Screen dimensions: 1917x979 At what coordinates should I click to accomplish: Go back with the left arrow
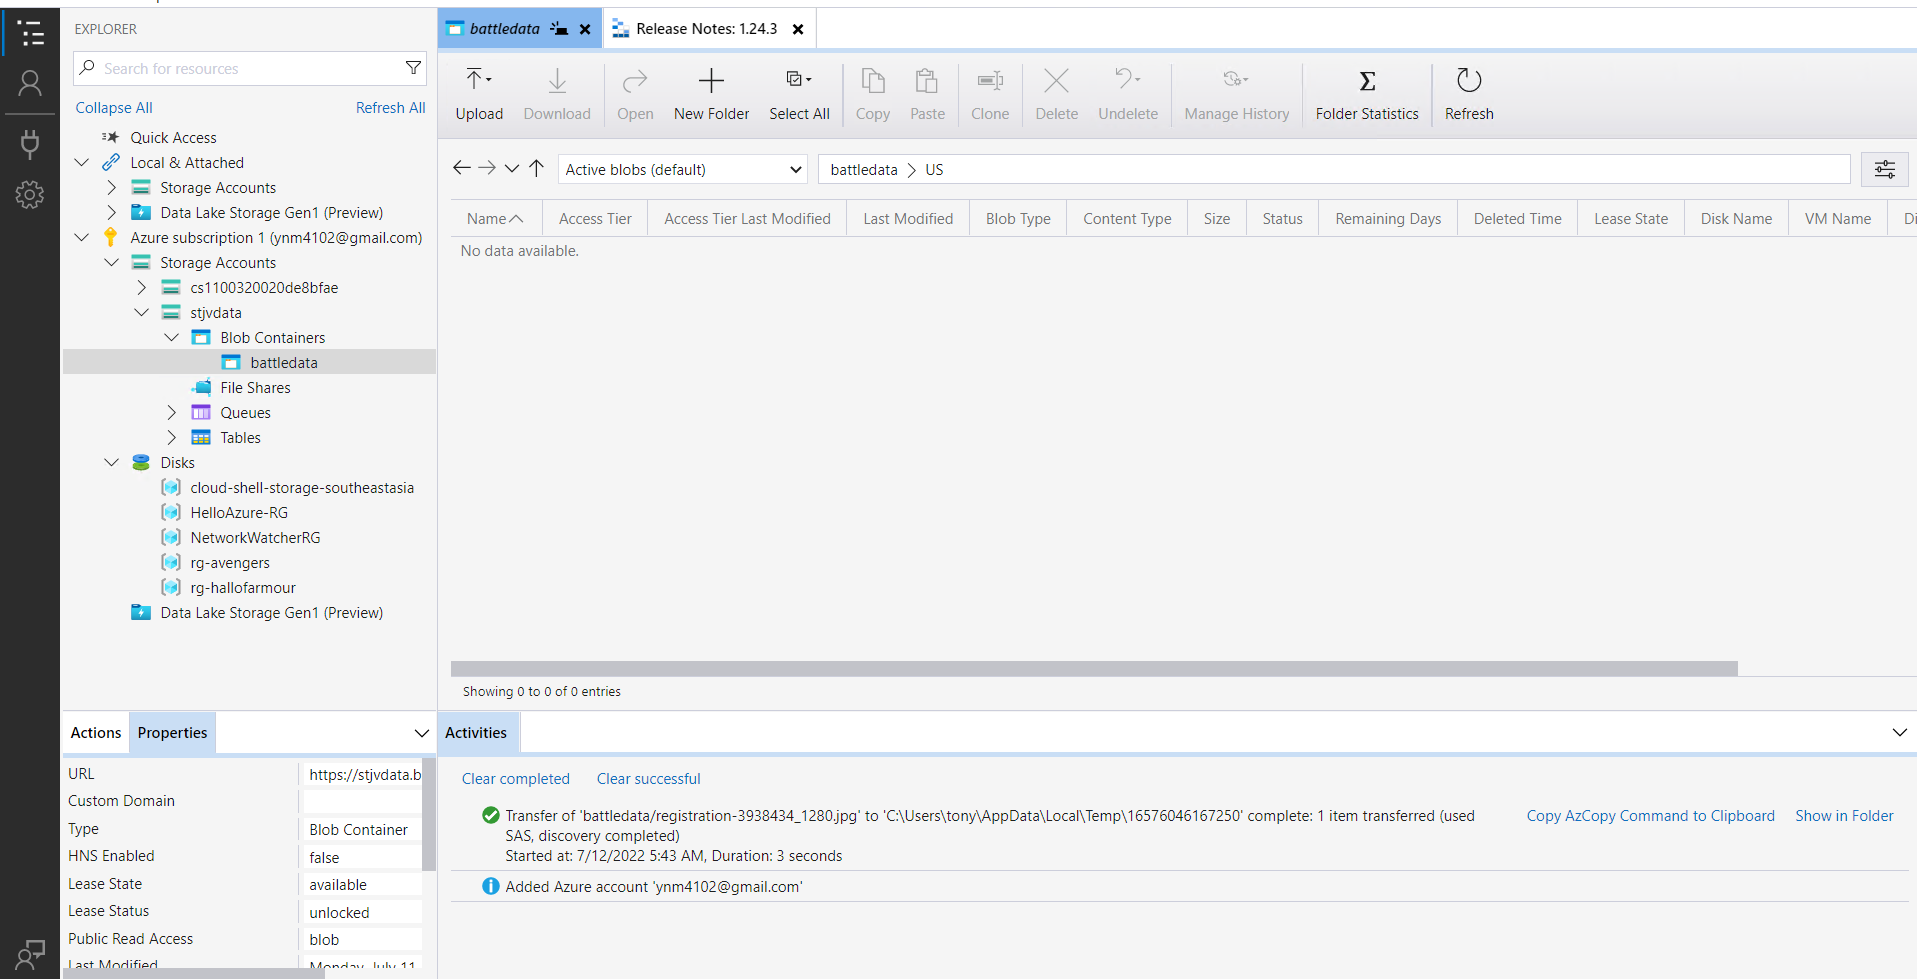[461, 168]
